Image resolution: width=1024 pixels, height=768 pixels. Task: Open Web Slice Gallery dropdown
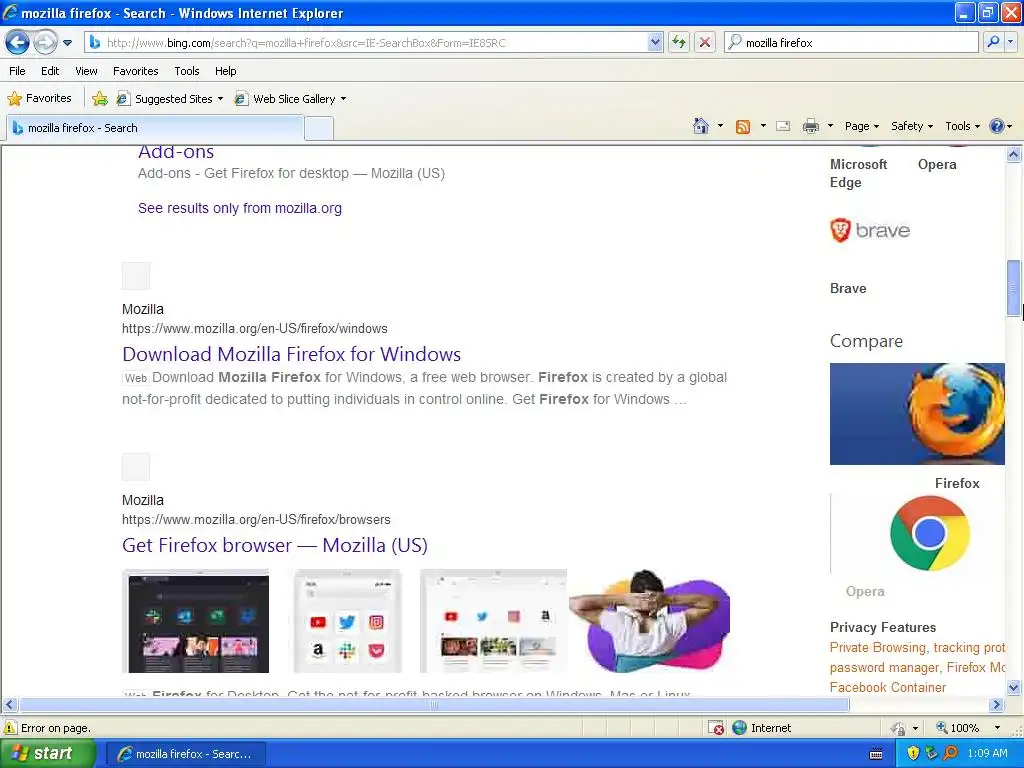(x=291, y=99)
